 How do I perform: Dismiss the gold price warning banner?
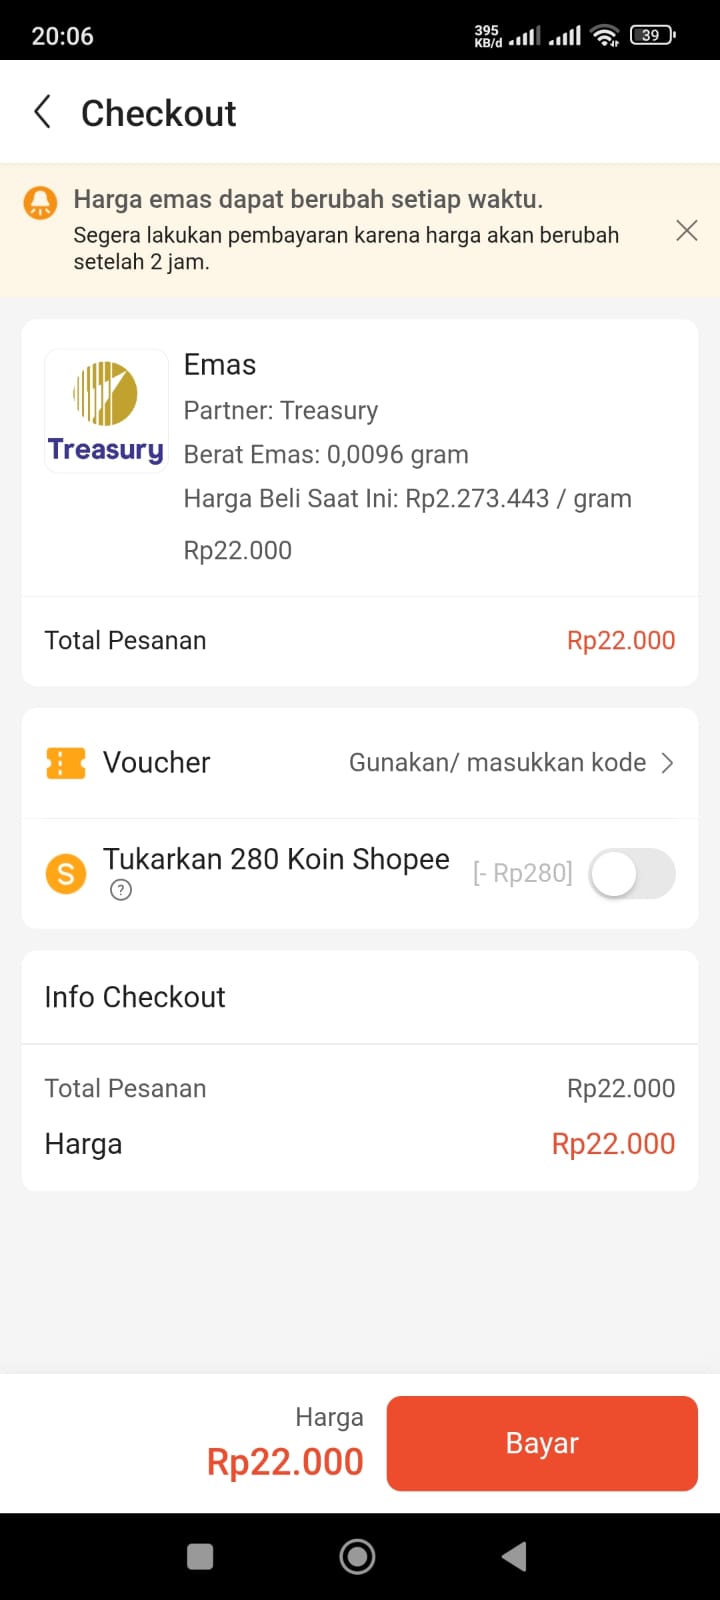pyautogui.click(x=686, y=231)
